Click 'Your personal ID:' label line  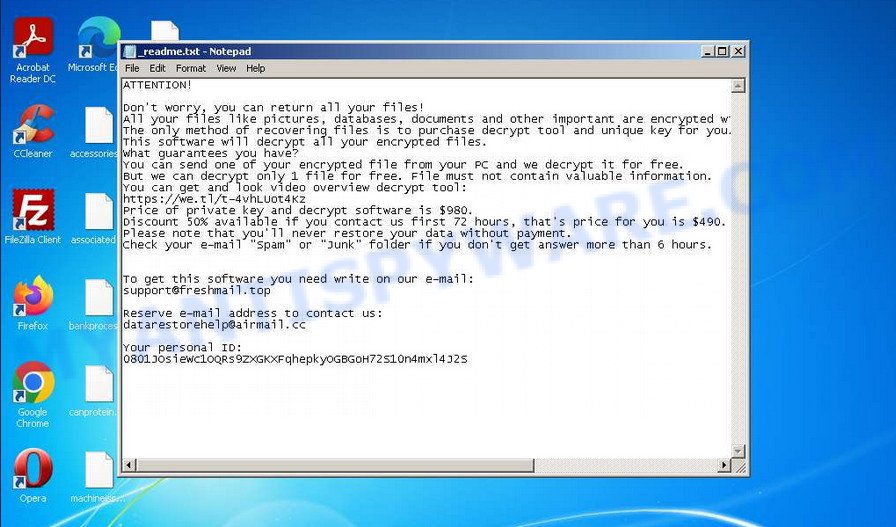click(x=182, y=348)
